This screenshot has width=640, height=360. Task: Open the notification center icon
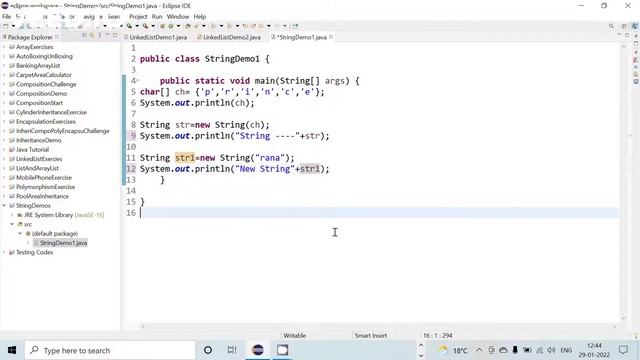[x=623, y=350]
